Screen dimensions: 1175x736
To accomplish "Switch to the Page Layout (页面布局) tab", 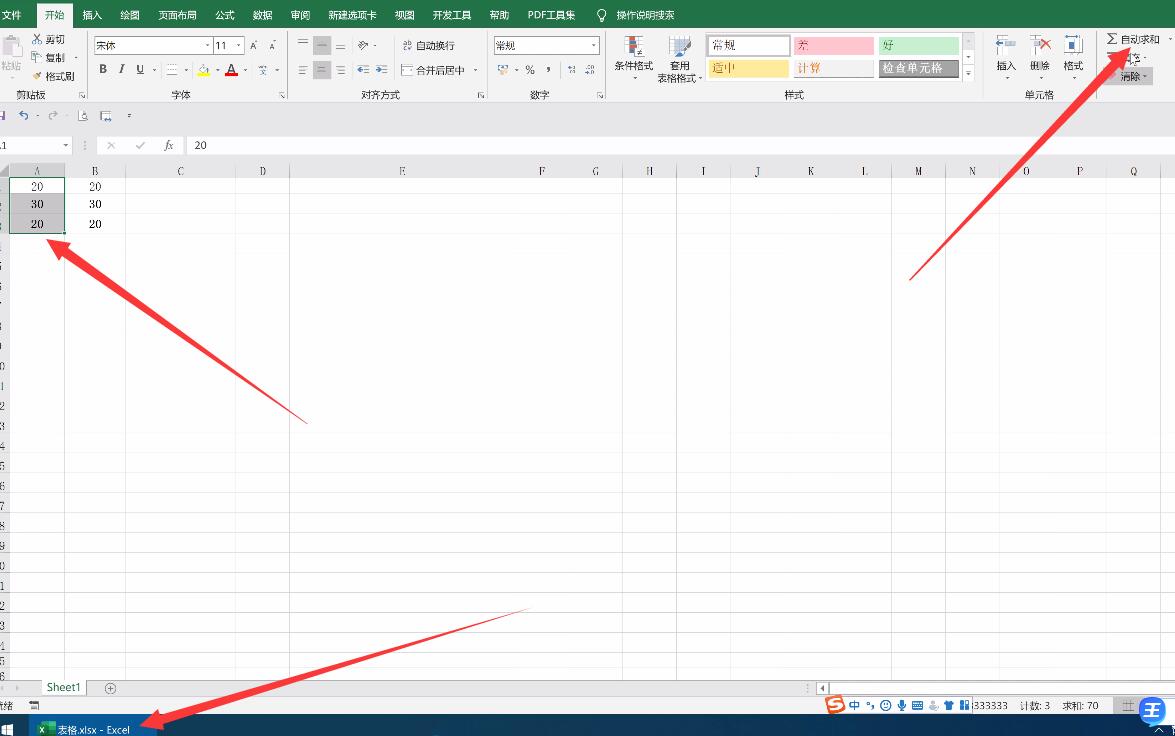I will [x=178, y=15].
